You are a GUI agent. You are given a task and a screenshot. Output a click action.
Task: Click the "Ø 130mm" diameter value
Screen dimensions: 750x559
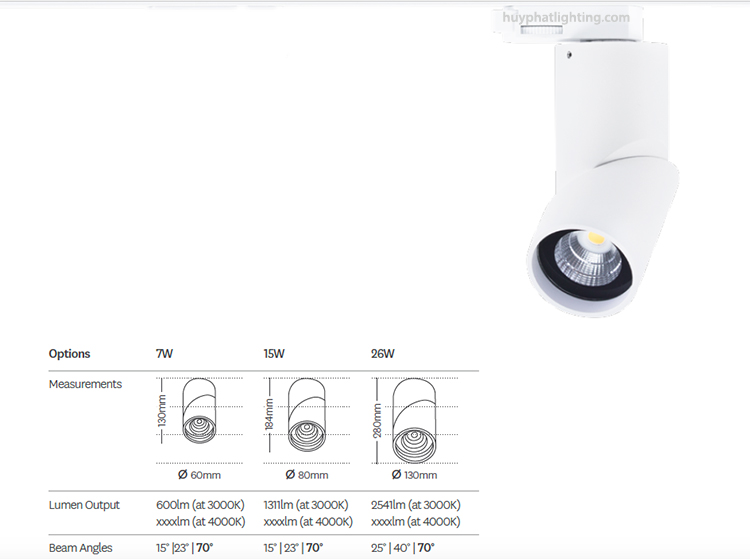[414, 475]
